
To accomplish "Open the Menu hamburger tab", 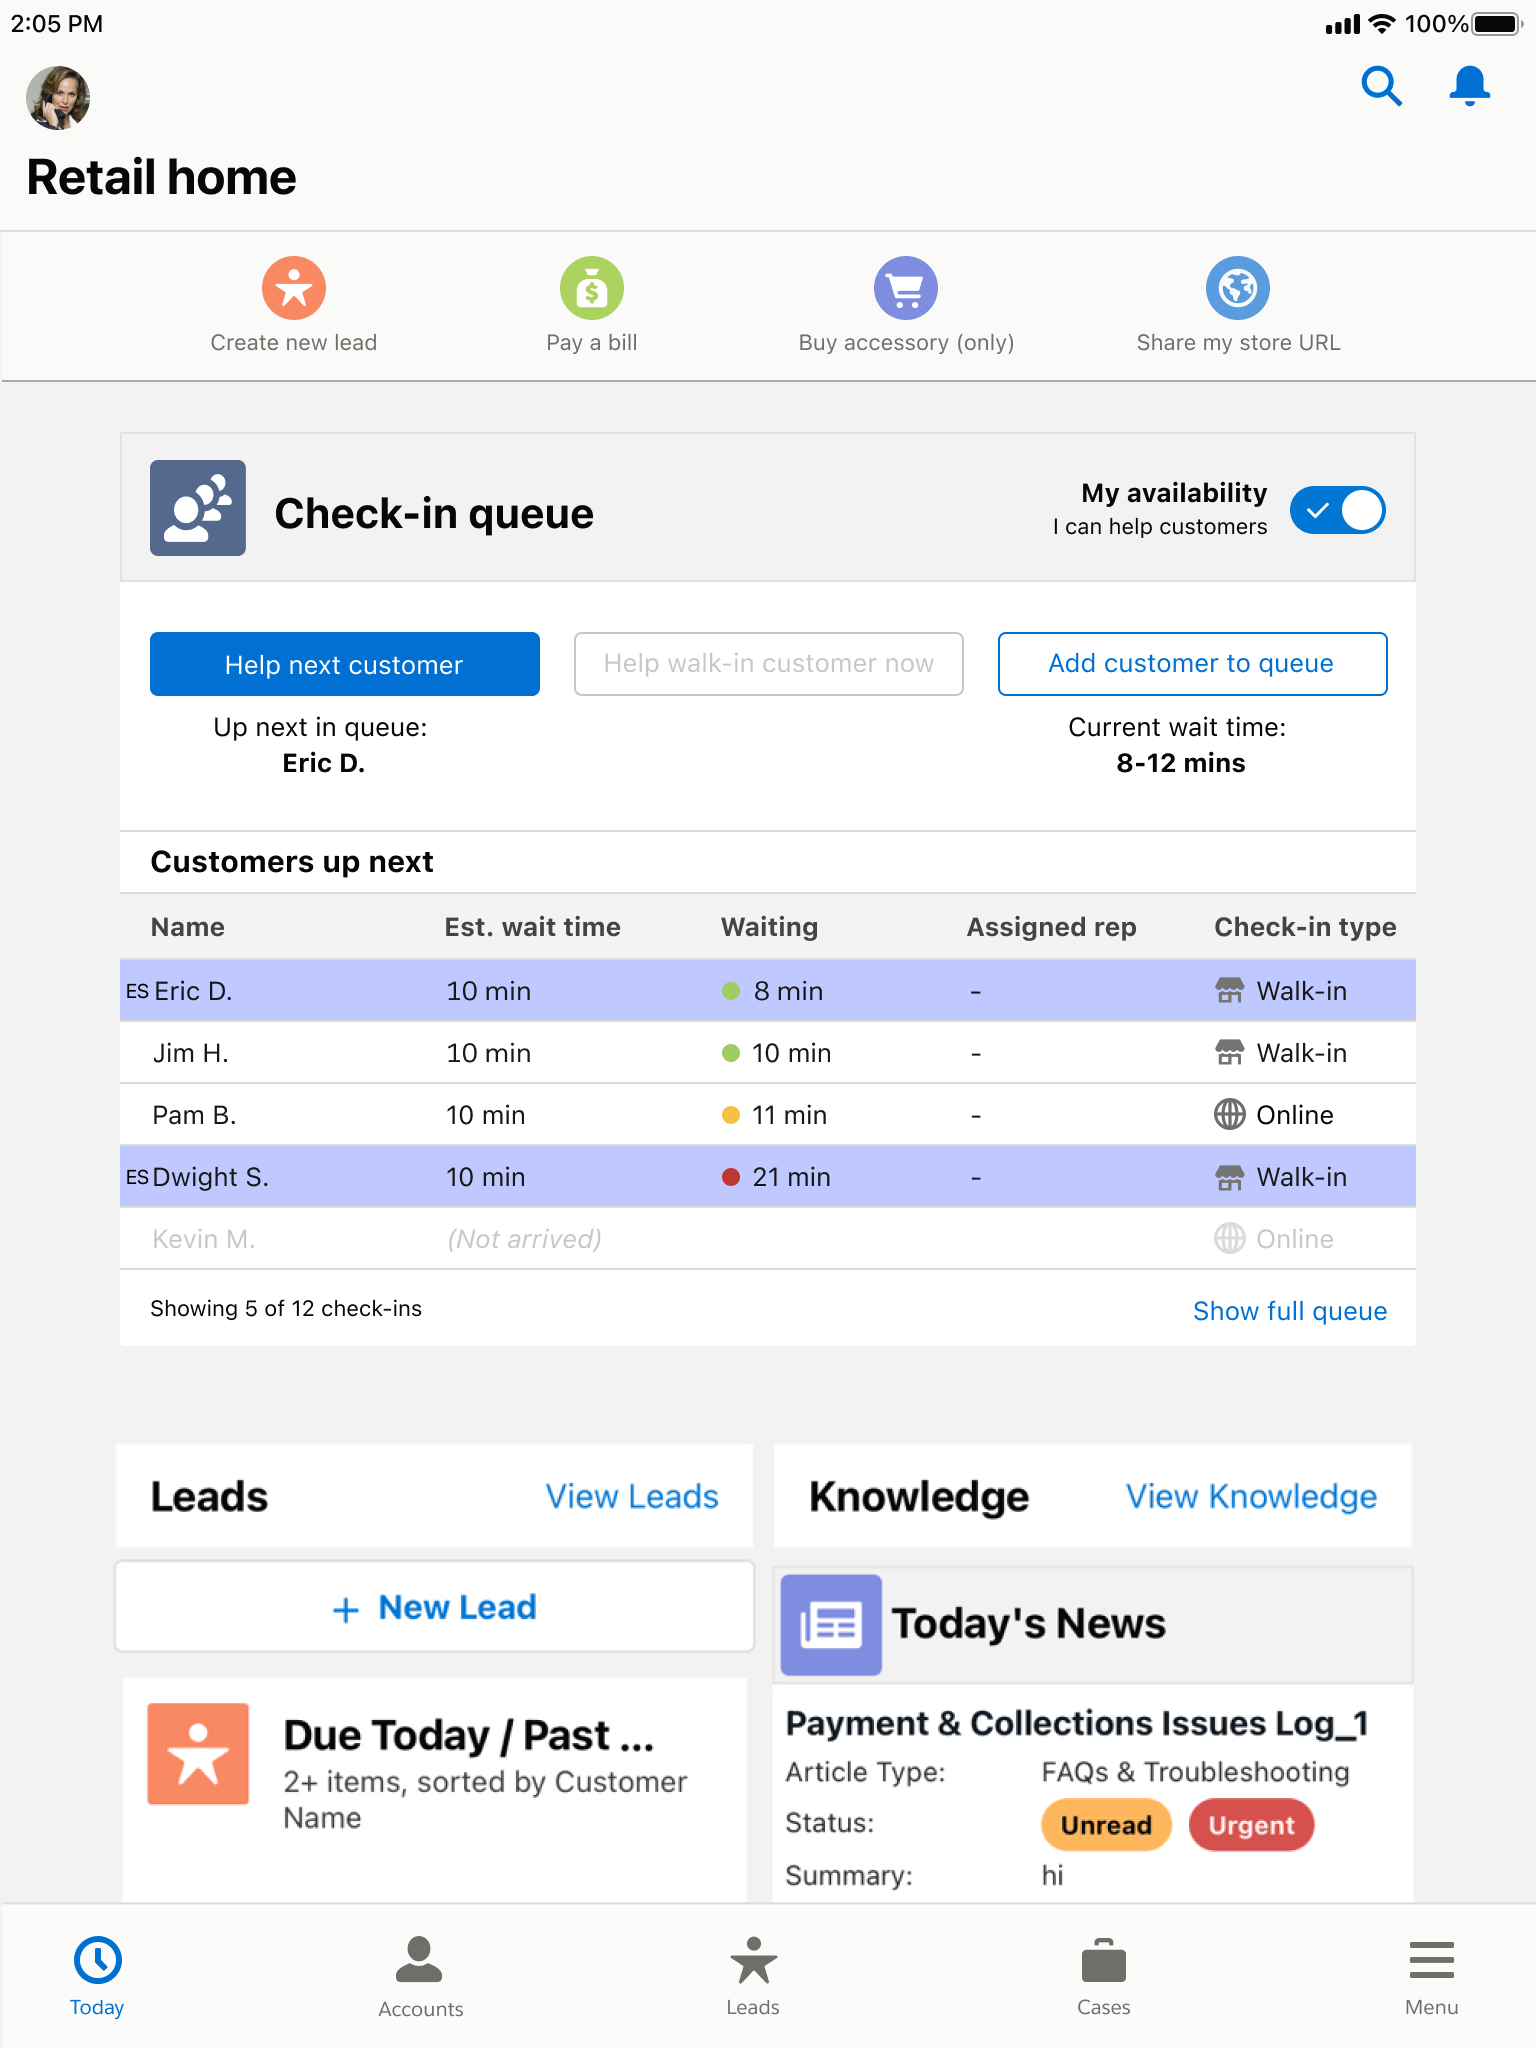I will coord(1431,1977).
